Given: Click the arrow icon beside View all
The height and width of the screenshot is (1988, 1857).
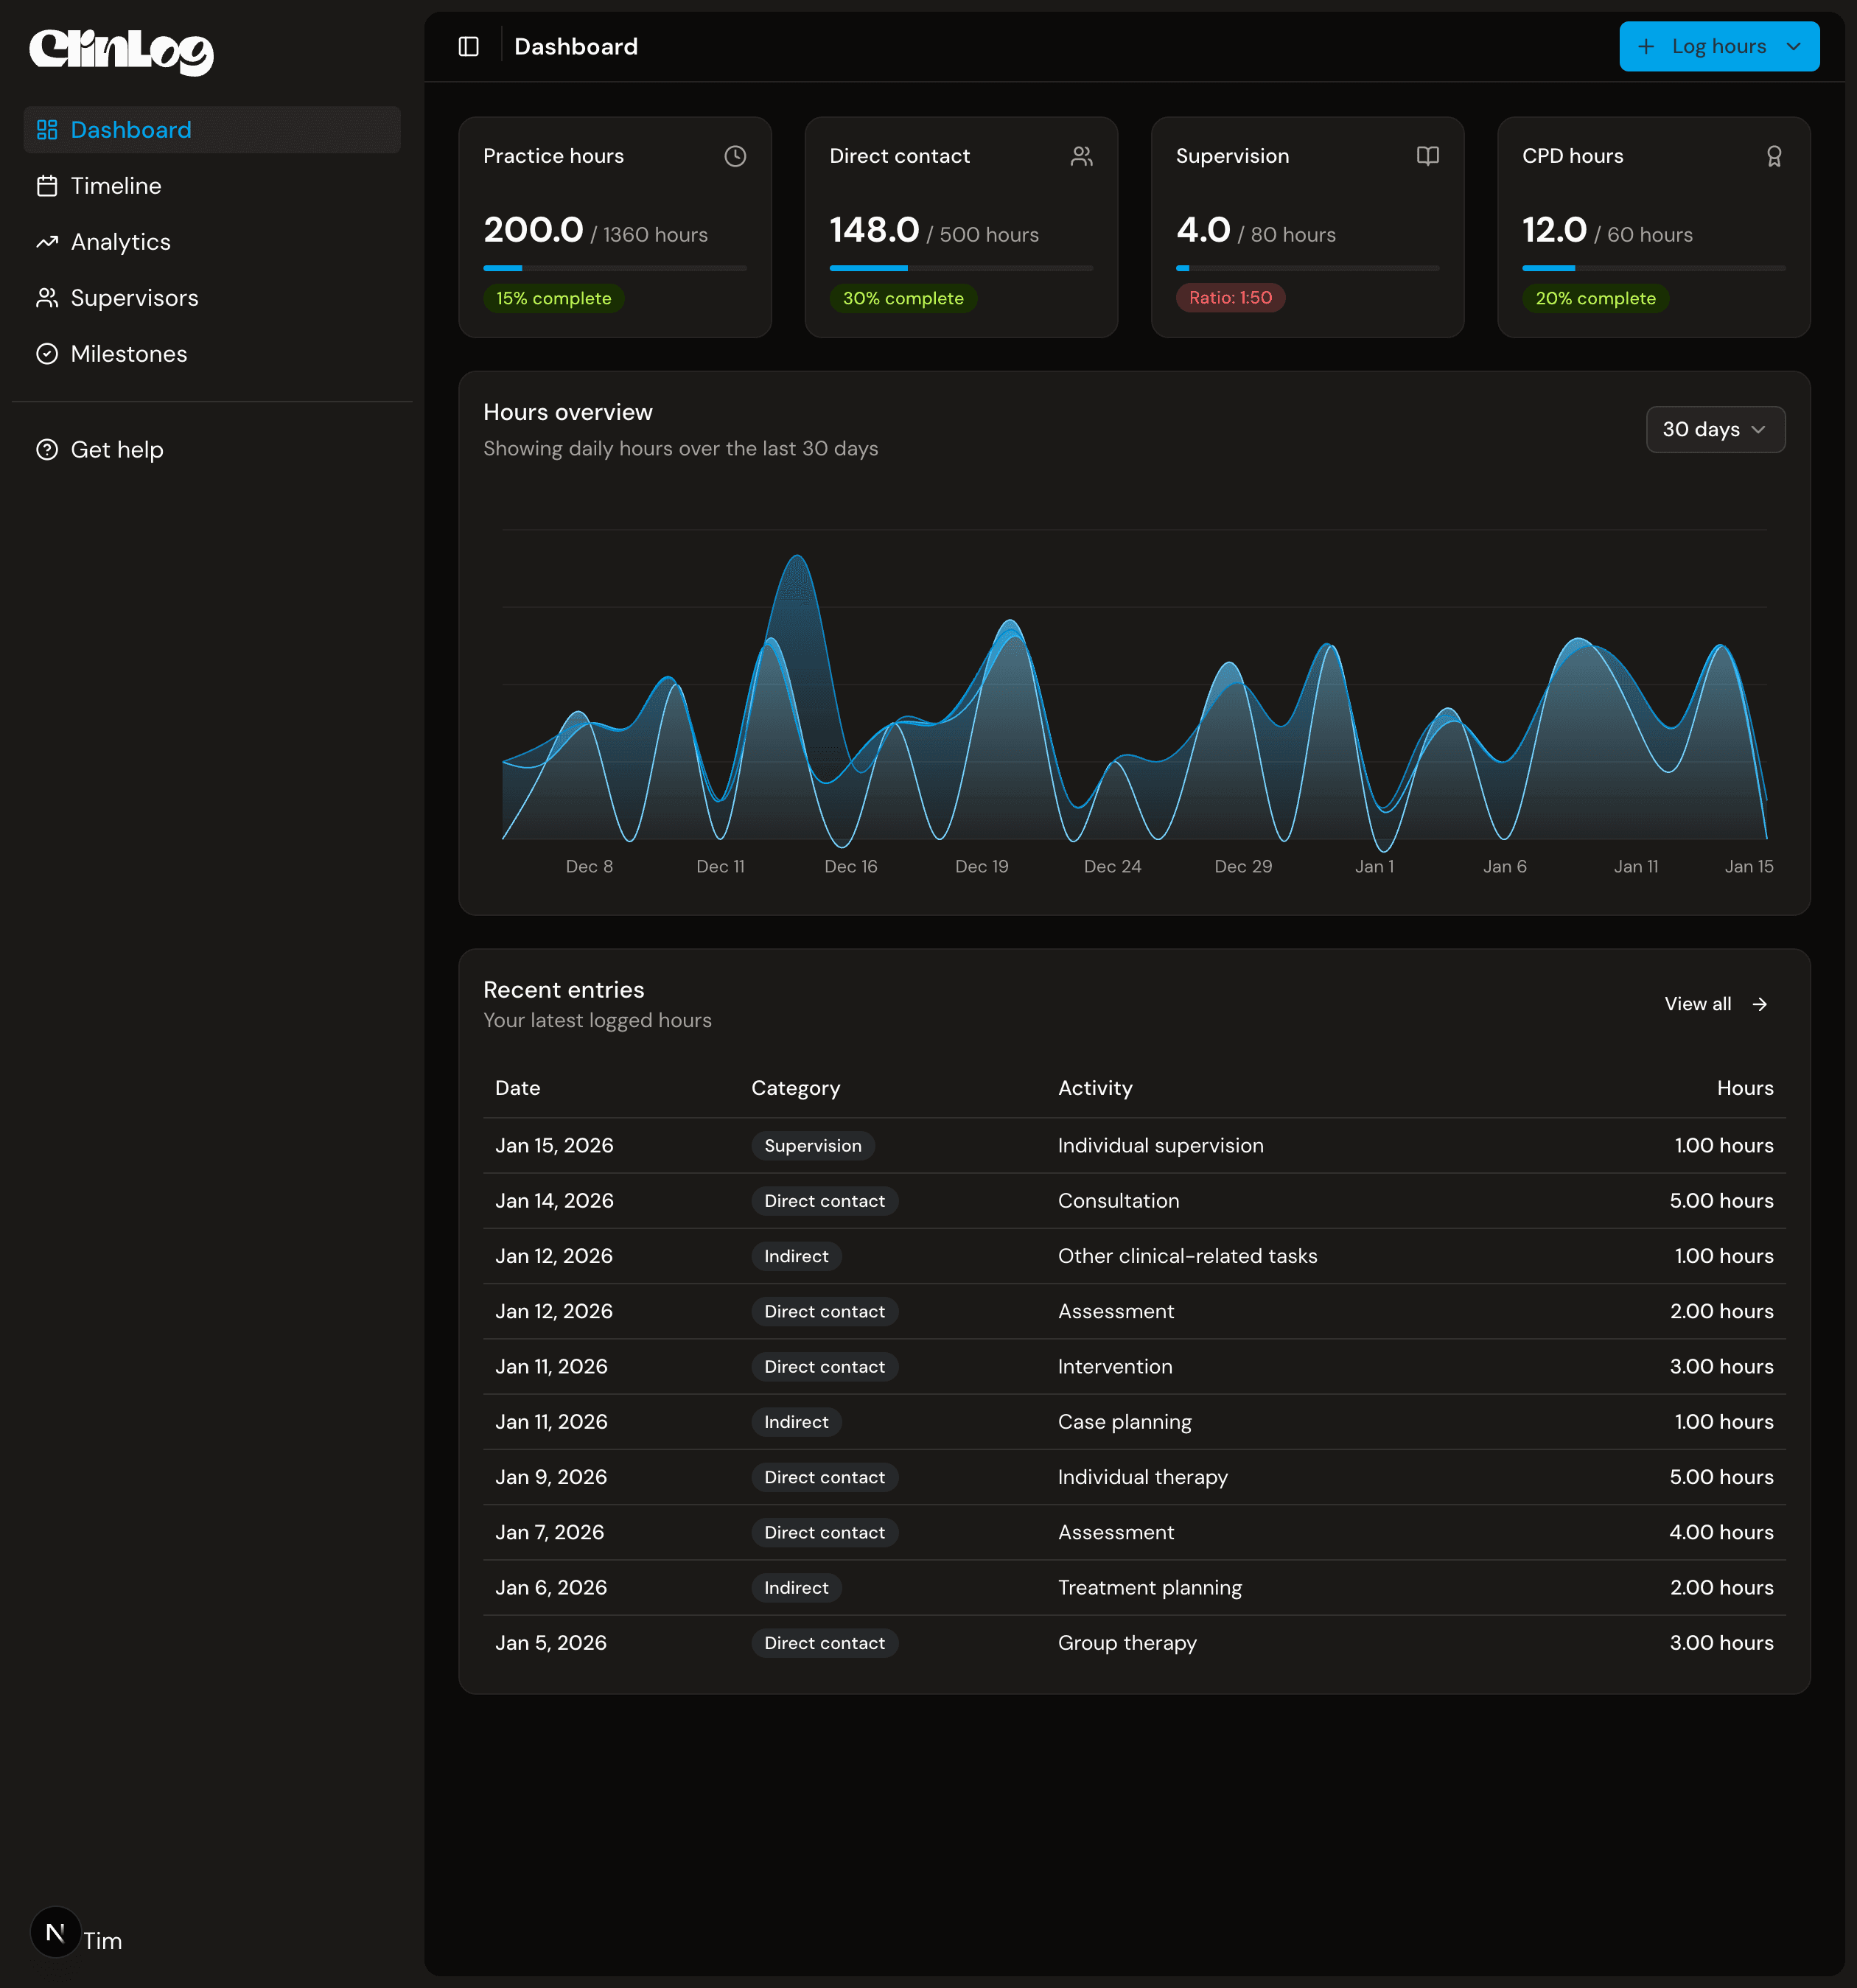Looking at the screenshot, I should 1759,1004.
